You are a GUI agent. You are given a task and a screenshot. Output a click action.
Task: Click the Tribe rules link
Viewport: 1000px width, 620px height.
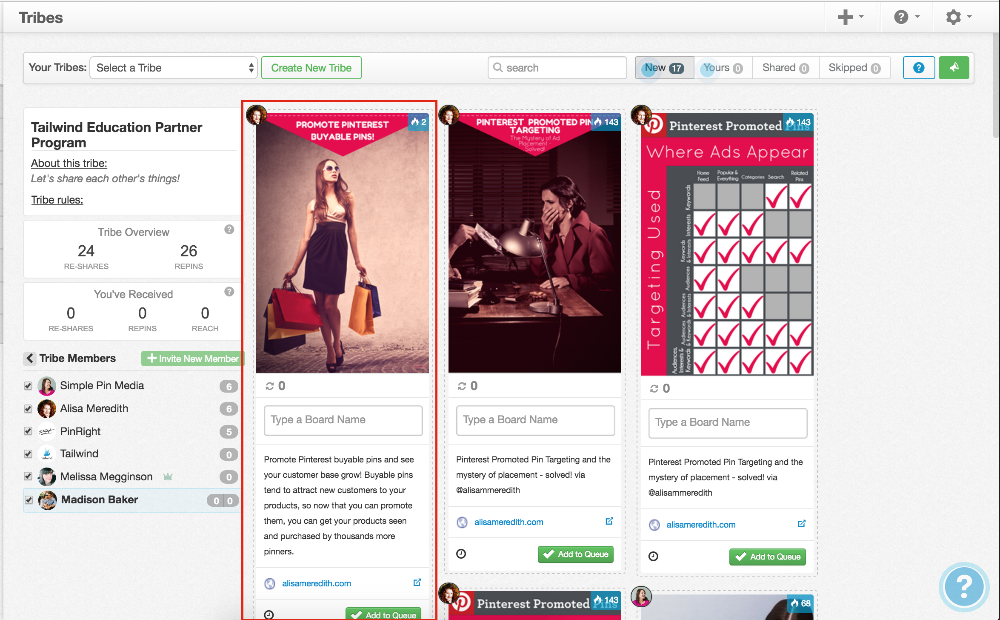coord(57,200)
